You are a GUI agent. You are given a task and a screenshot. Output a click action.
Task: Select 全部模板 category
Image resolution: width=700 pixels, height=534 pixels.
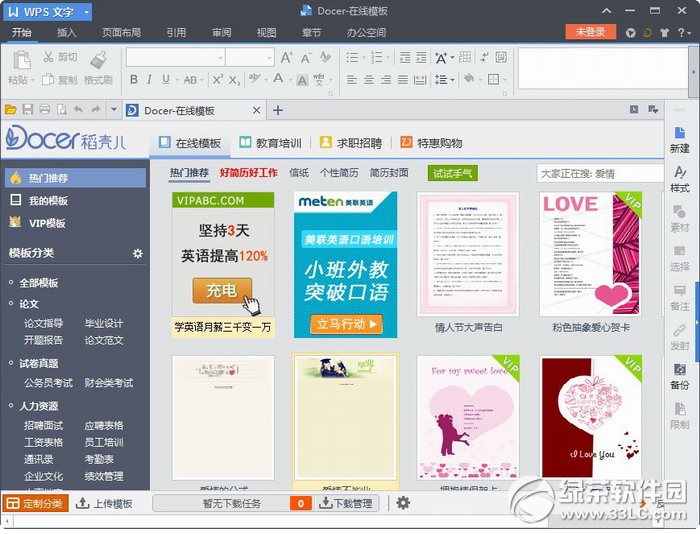39,283
